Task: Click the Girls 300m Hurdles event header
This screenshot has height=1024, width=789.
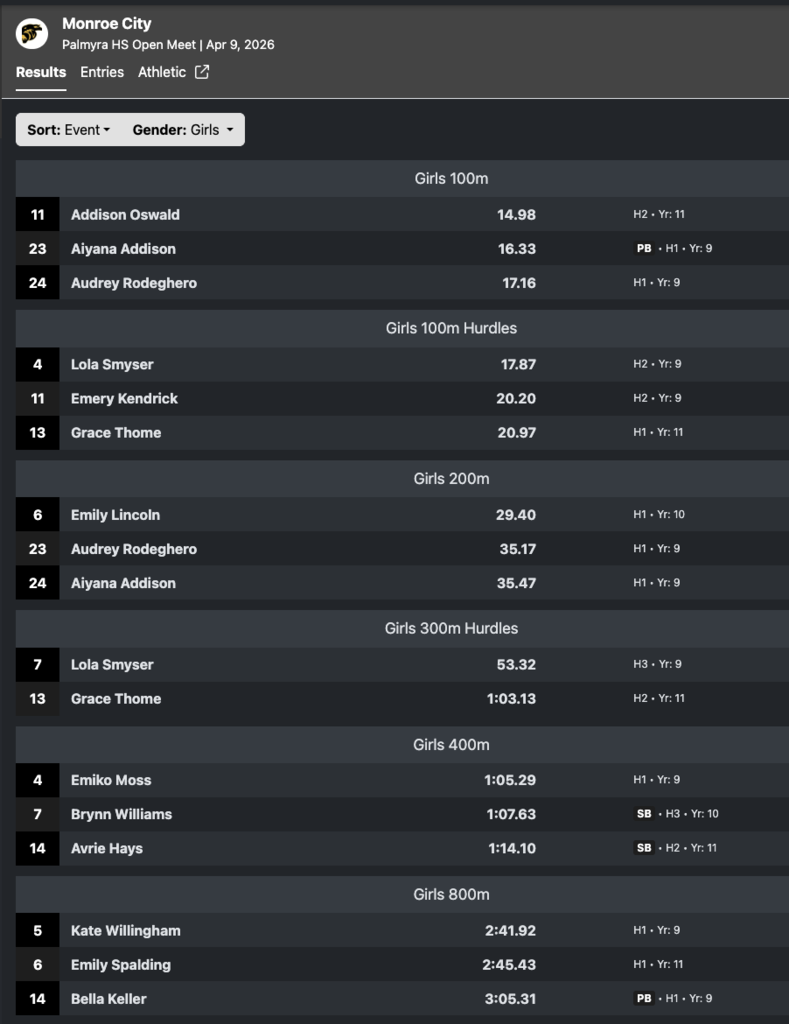Action: [451, 628]
